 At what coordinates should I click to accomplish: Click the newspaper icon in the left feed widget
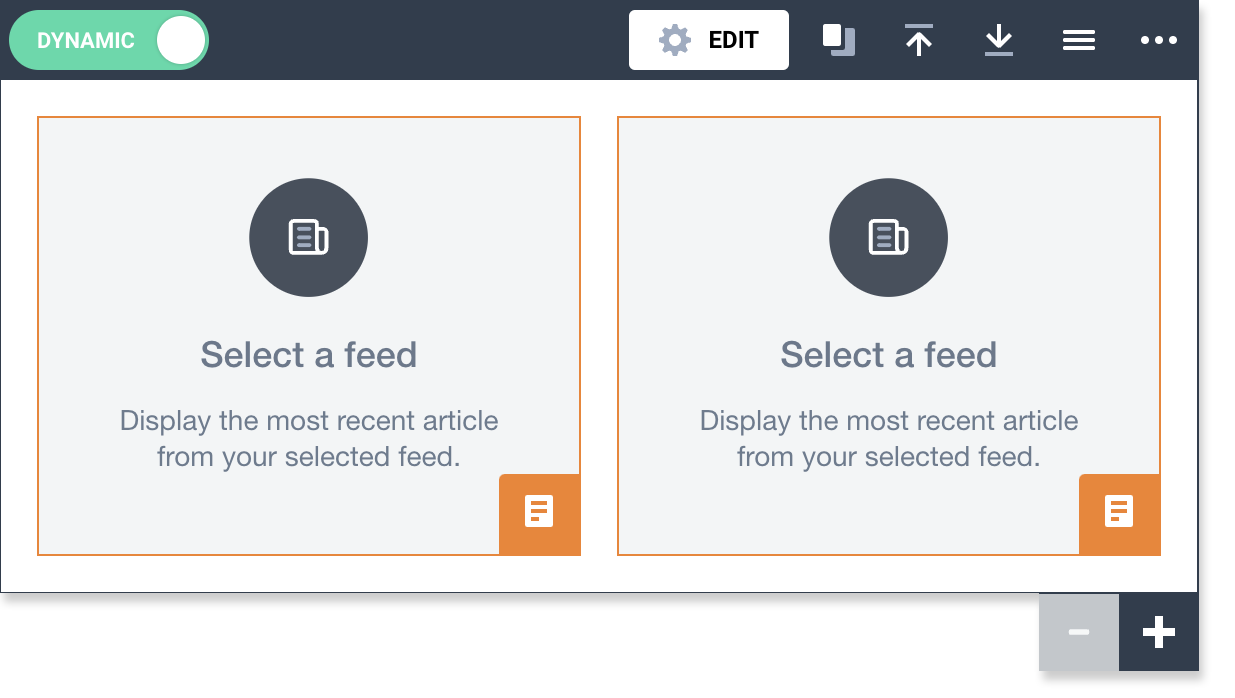[308, 237]
